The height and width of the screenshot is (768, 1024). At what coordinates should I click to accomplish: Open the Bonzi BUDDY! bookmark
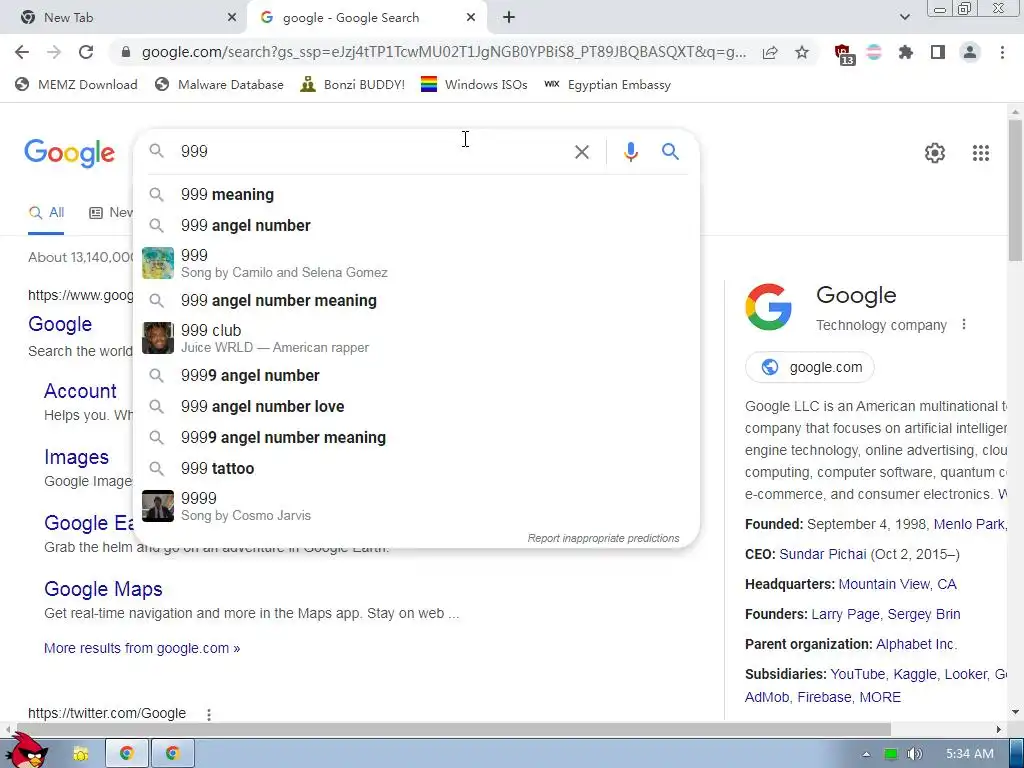pos(353,85)
